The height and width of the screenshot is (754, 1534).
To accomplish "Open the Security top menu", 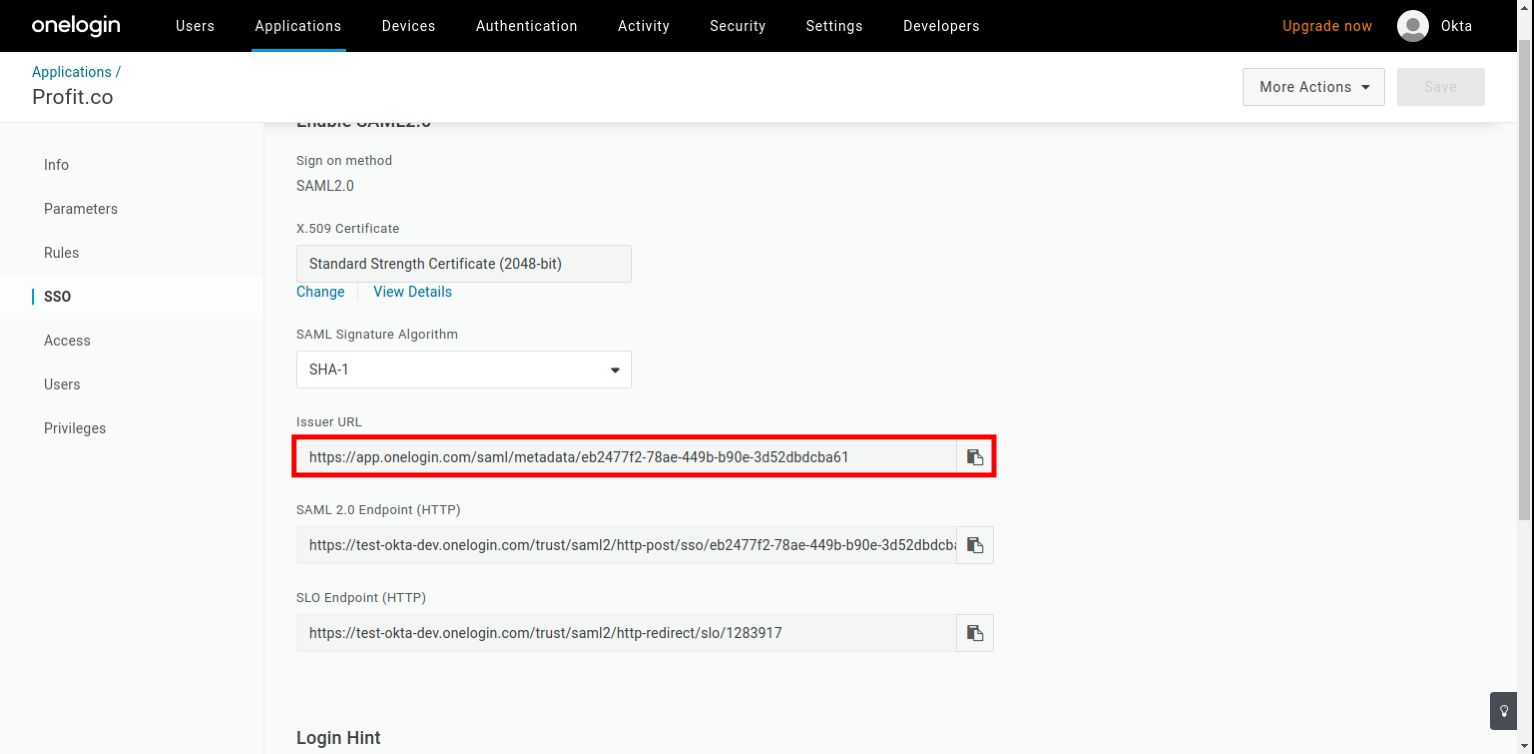I will [x=737, y=26].
